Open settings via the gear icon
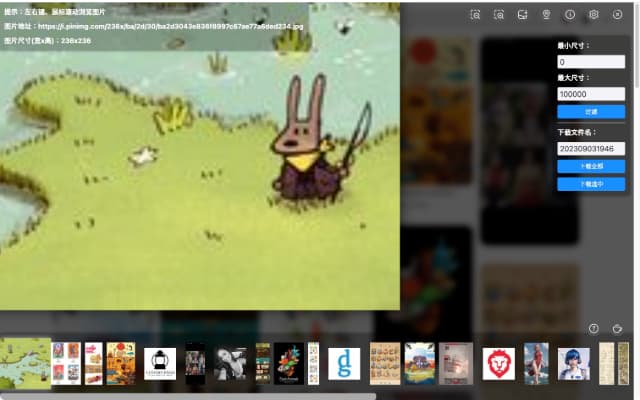This screenshot has height=400, width=640. [x=593, y=15]
